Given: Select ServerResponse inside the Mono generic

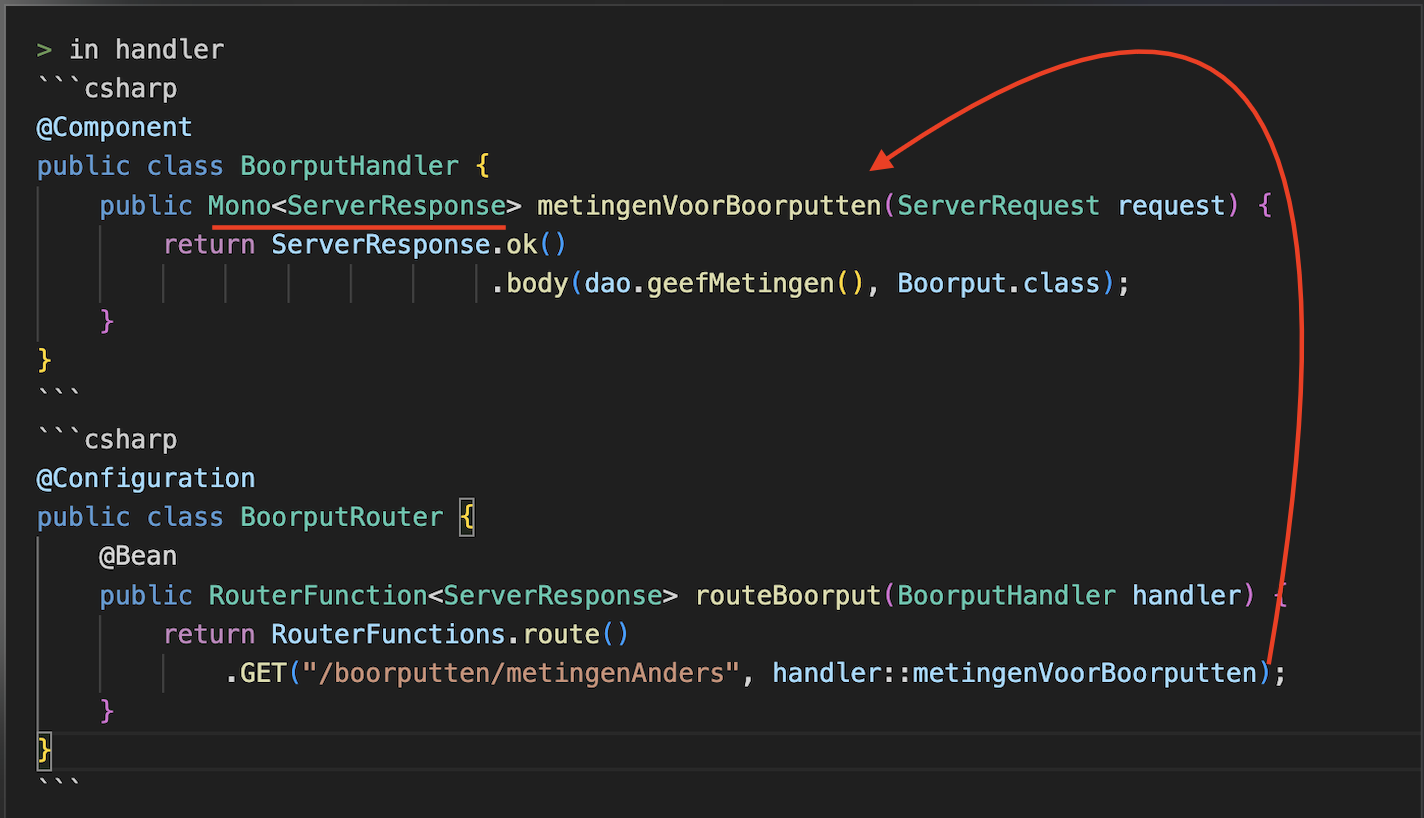Looking at the screenshot, I should (x=396, y=206).
